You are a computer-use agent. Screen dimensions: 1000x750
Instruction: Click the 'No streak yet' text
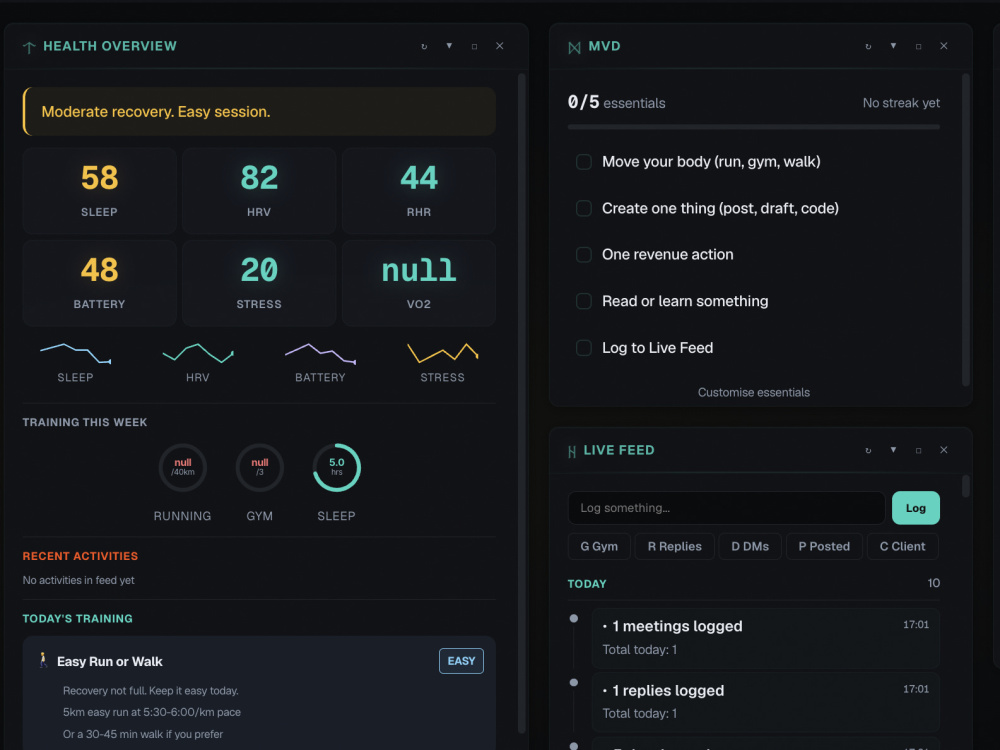click(x=901, y=103)
